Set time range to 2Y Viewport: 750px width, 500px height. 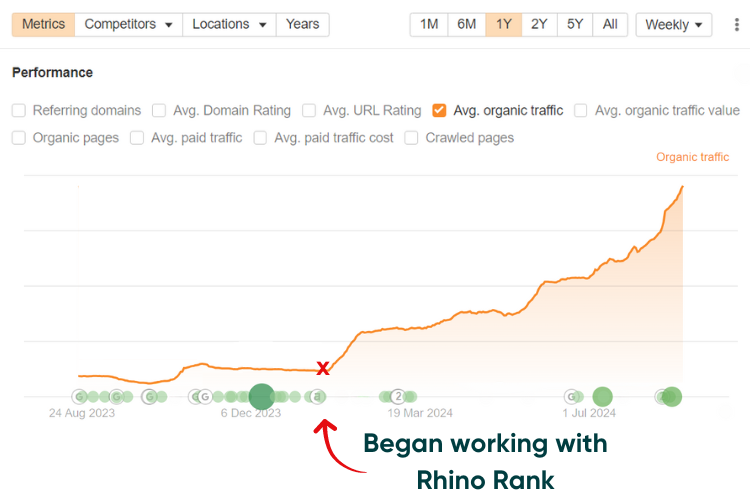pos(539,24)
